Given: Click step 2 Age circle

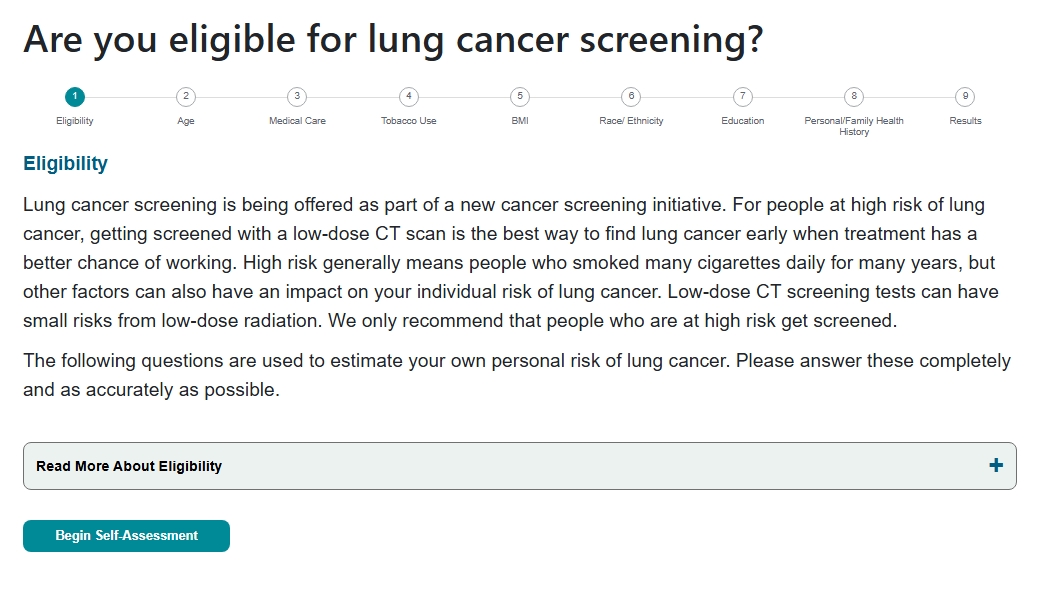Looking at the screenshot, I should pos(186,97).
